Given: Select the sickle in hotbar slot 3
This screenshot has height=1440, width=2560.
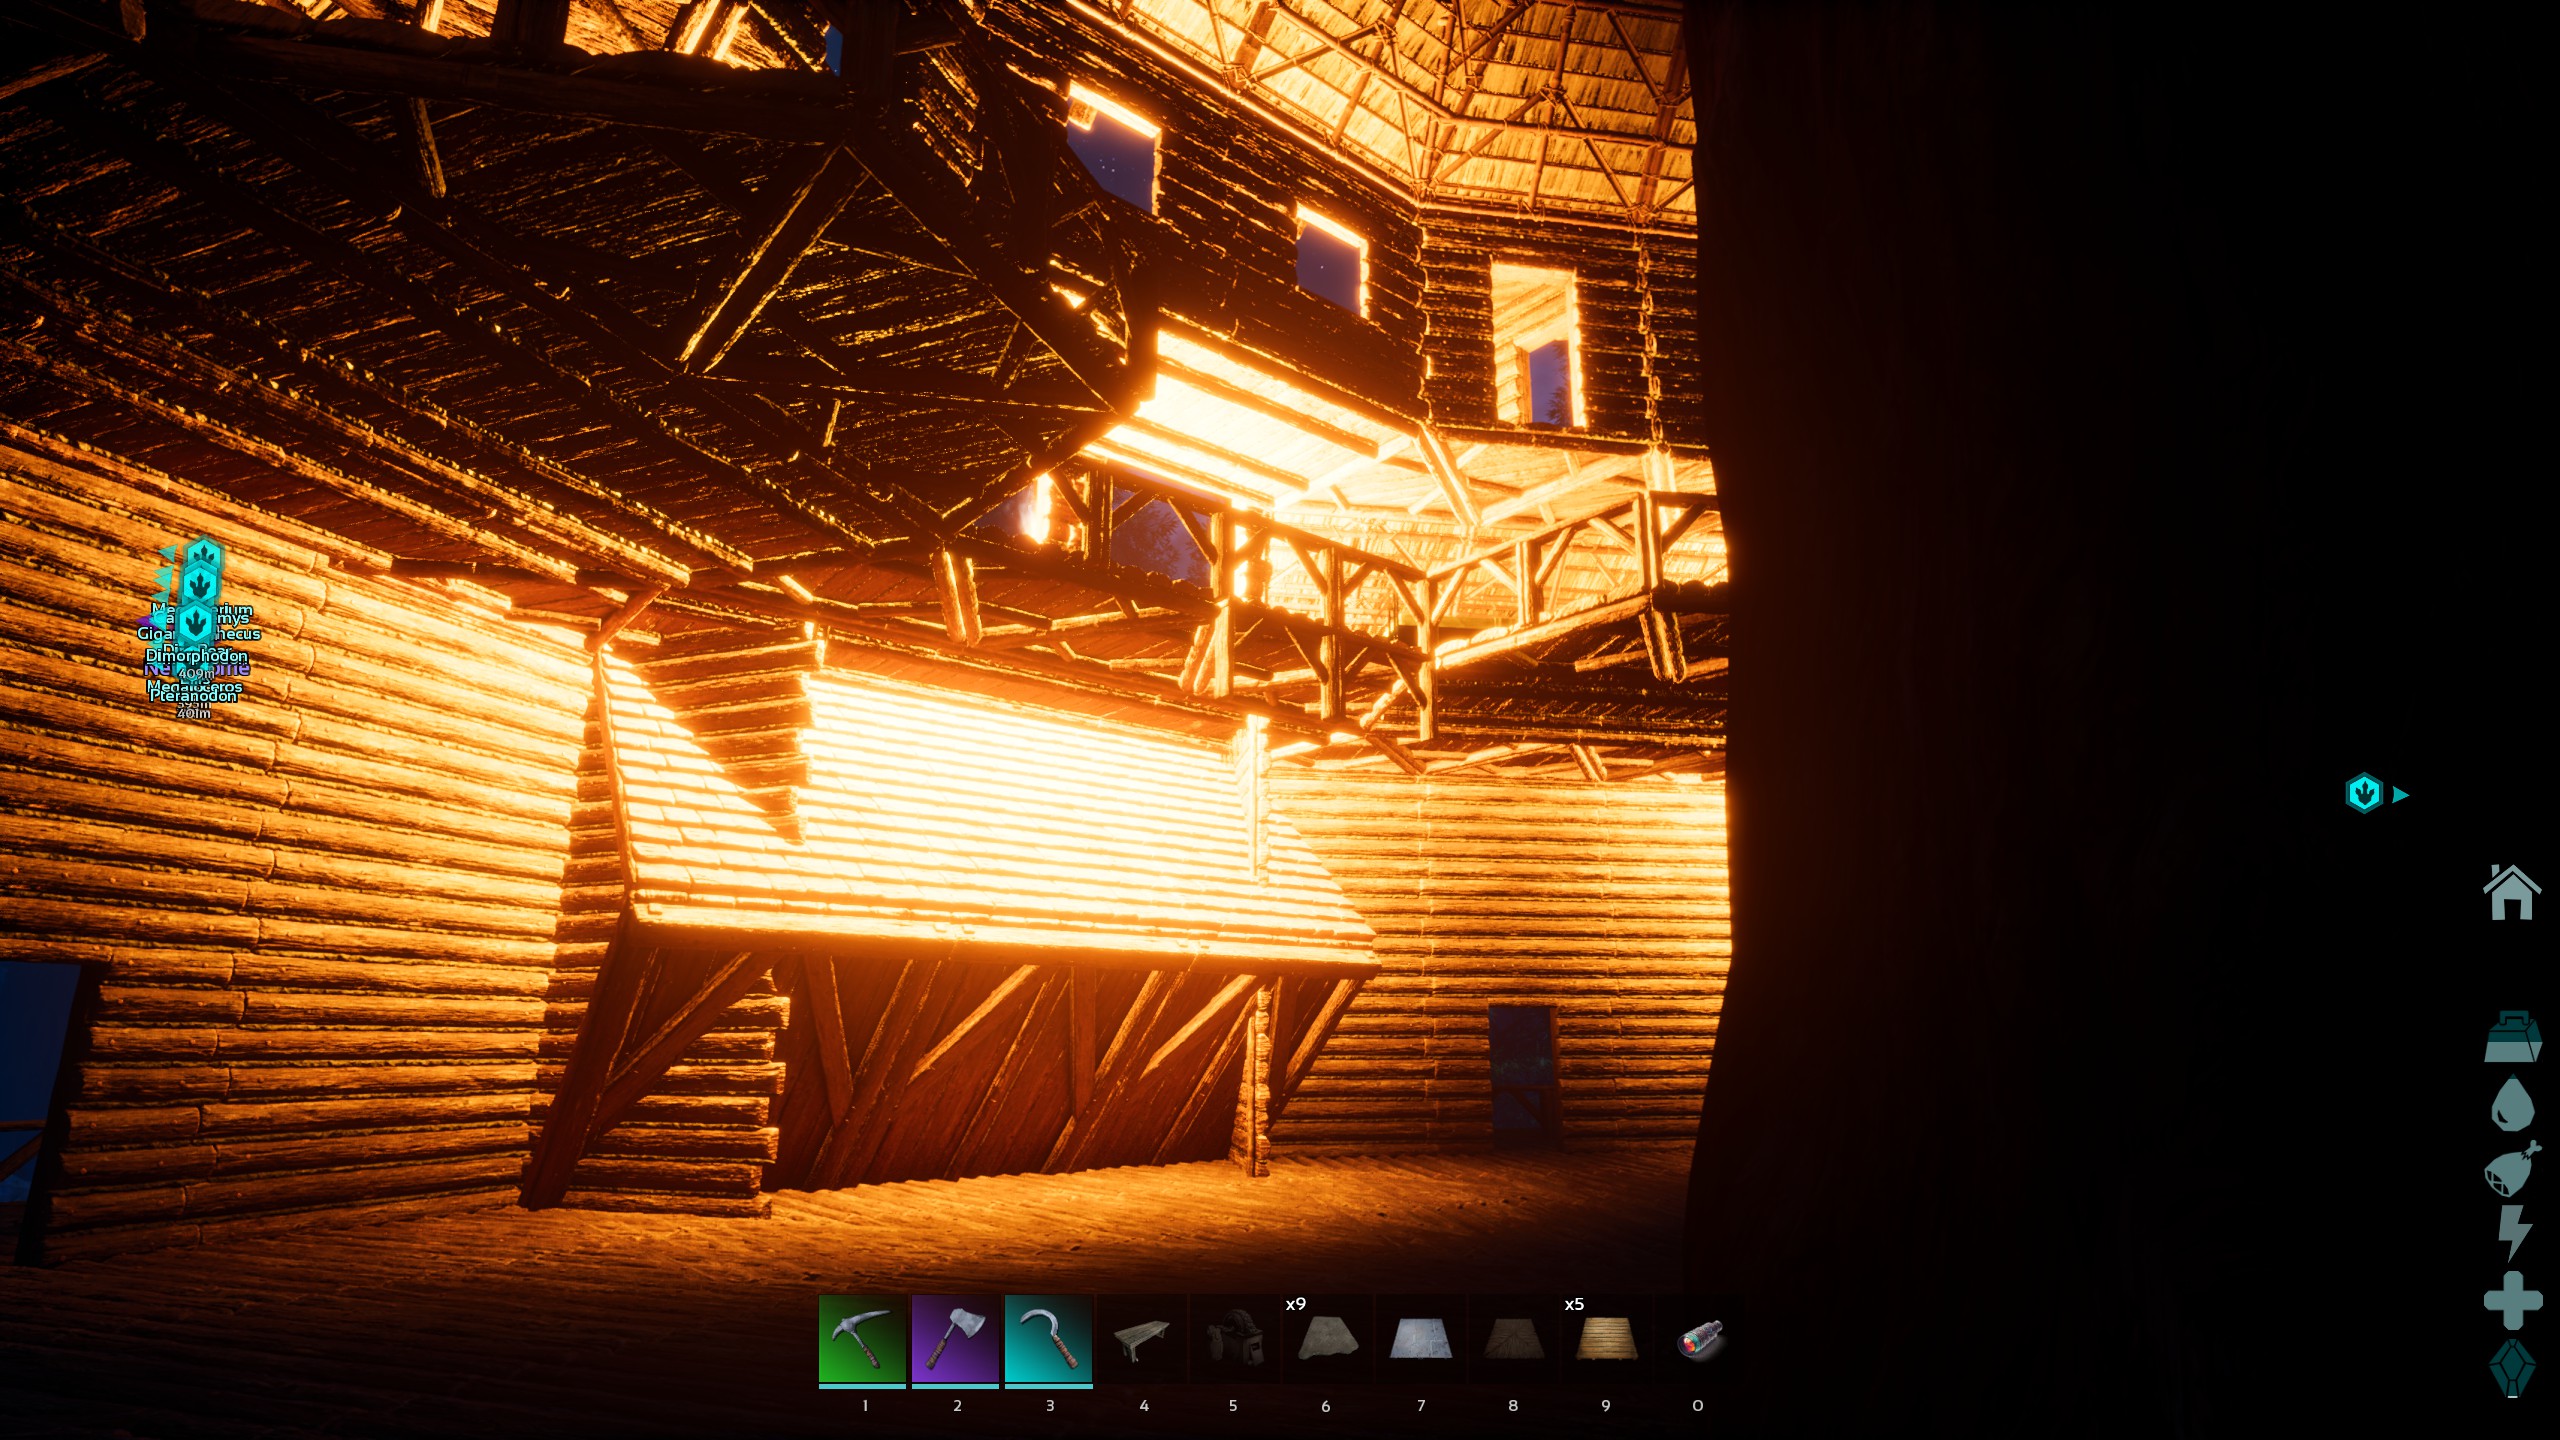Looking at the screenshot, I should tap(1048, 1340).
